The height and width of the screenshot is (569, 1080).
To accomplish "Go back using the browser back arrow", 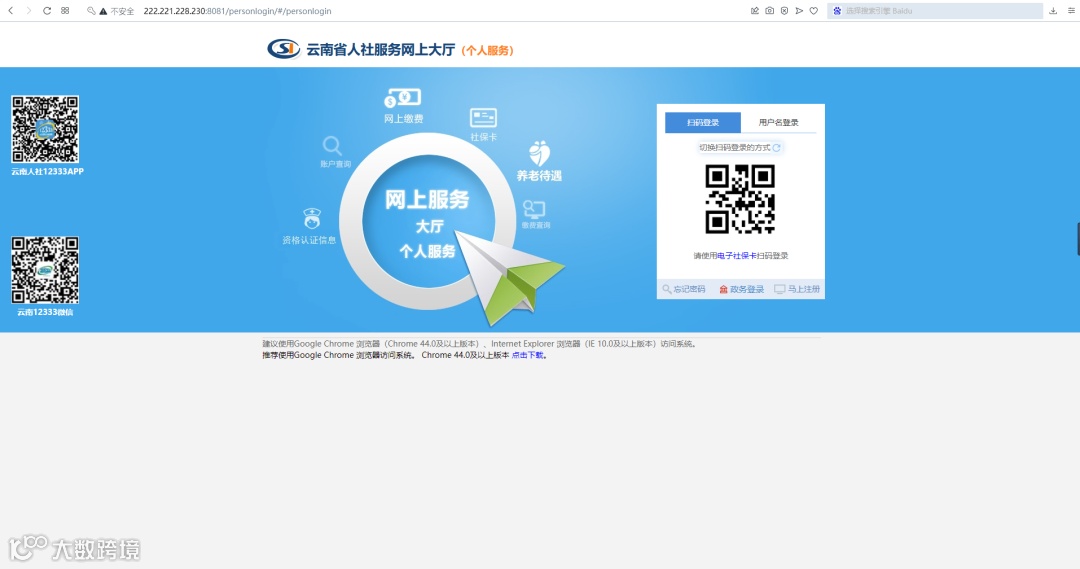I will [10, 11].
